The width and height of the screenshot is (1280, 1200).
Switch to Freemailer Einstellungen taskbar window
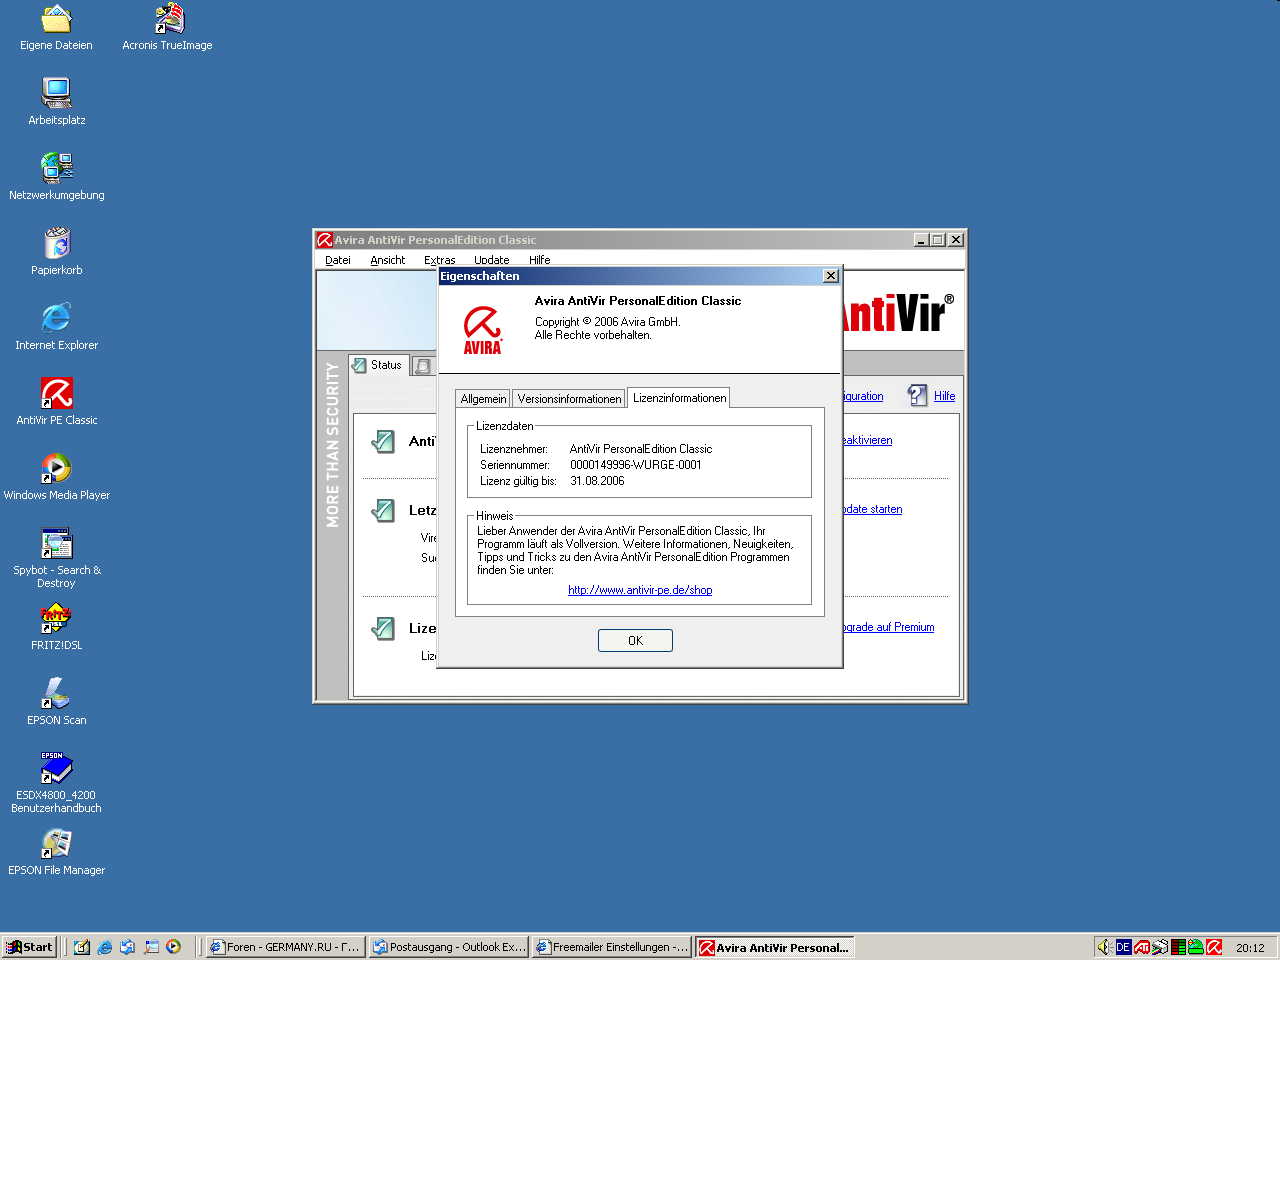(611, 947)
